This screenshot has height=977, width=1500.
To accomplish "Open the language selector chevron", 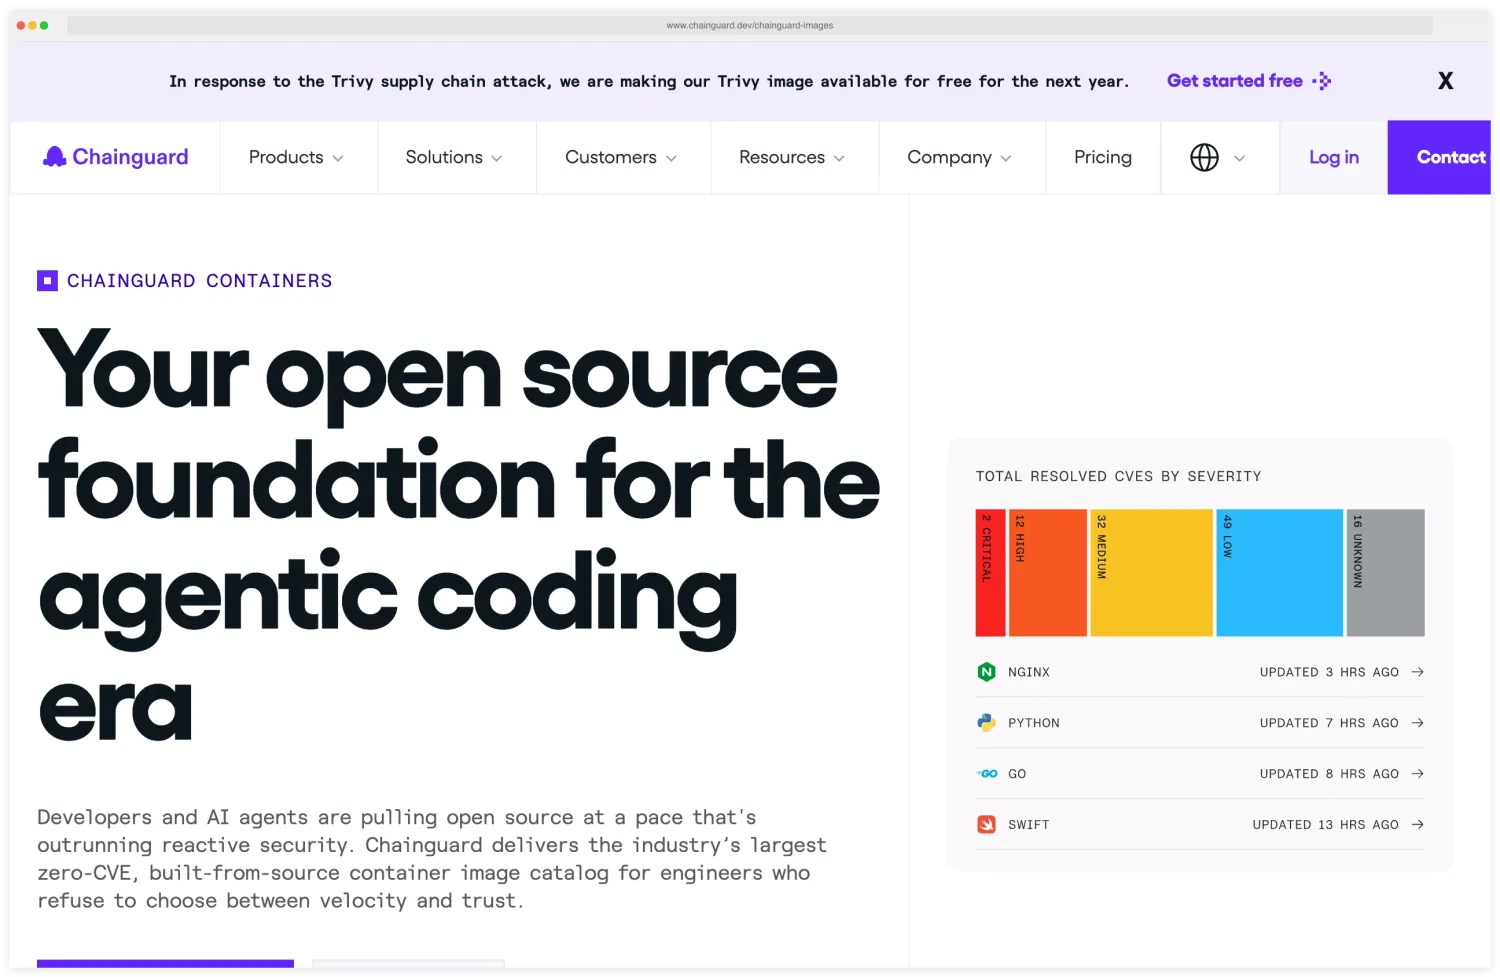I will [1240, 158].
